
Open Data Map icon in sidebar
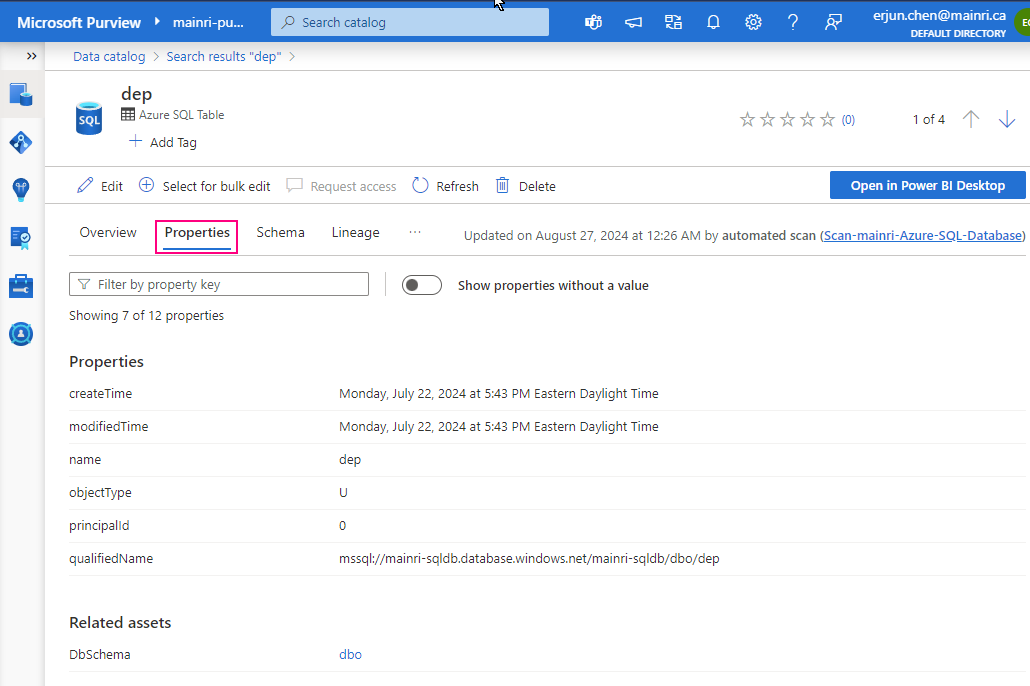click(21, 142)
